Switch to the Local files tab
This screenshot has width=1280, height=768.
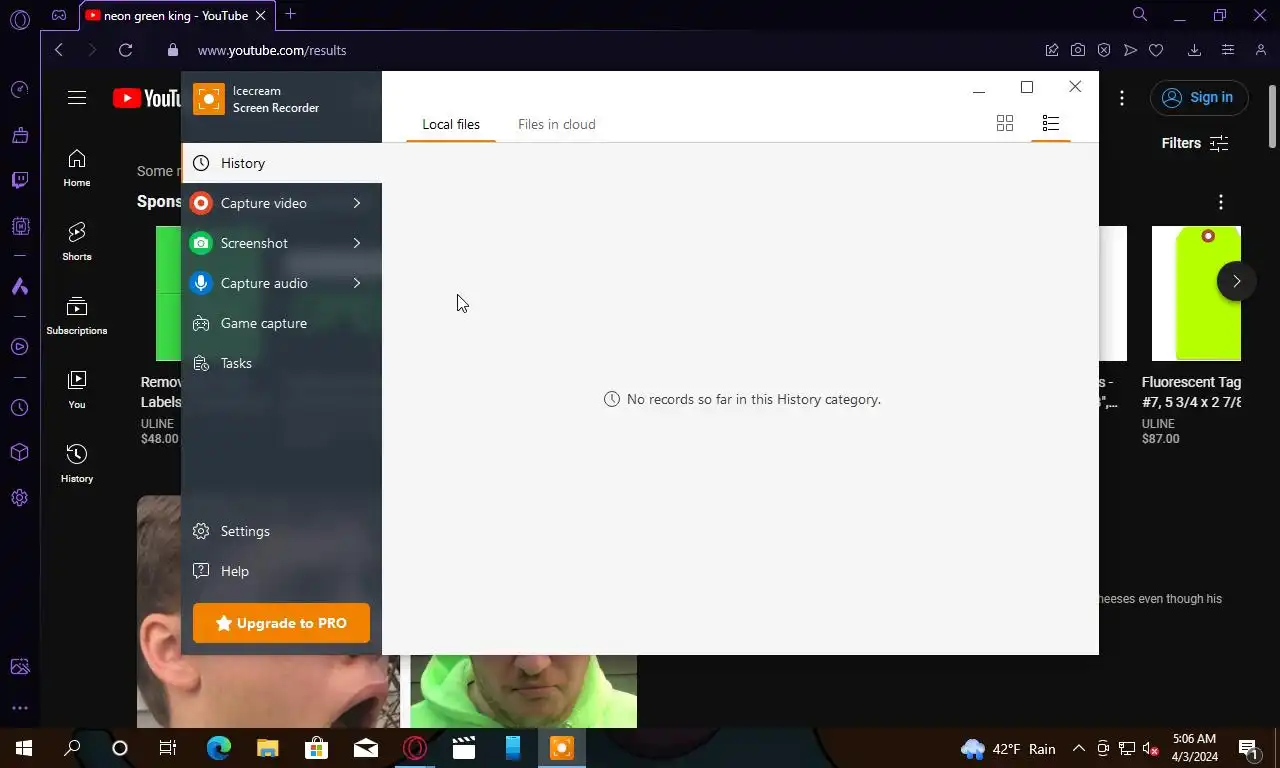(451, 124)
